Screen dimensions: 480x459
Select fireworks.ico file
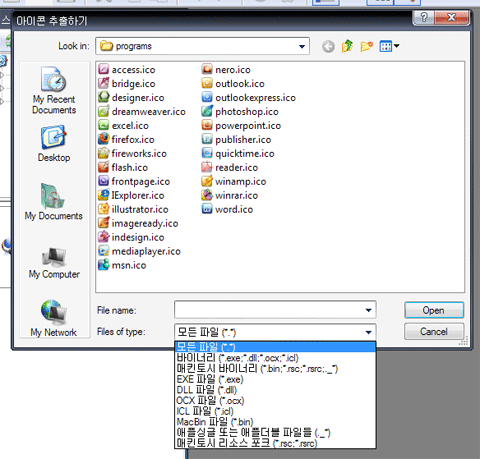(132, 153)
